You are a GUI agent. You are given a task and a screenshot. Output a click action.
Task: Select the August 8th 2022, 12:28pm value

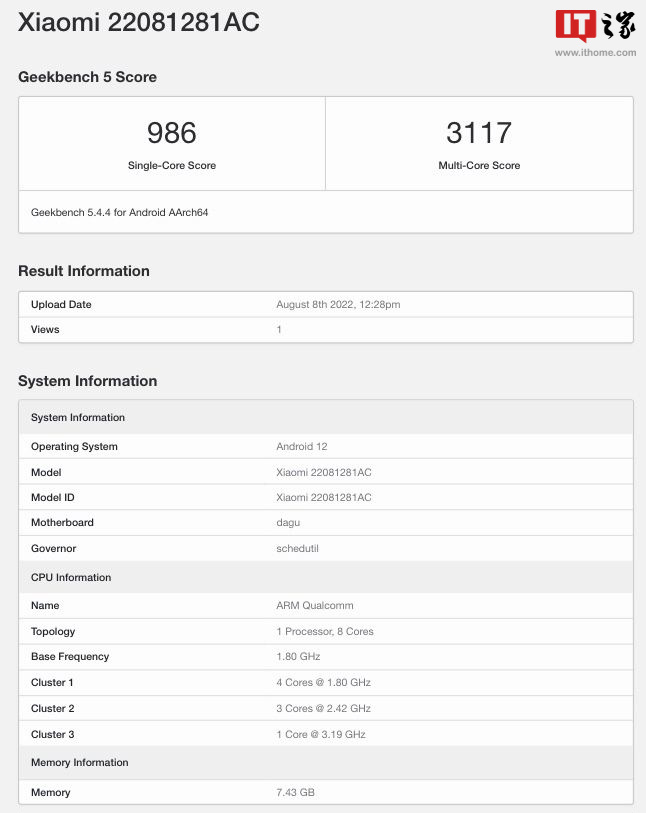338,304
